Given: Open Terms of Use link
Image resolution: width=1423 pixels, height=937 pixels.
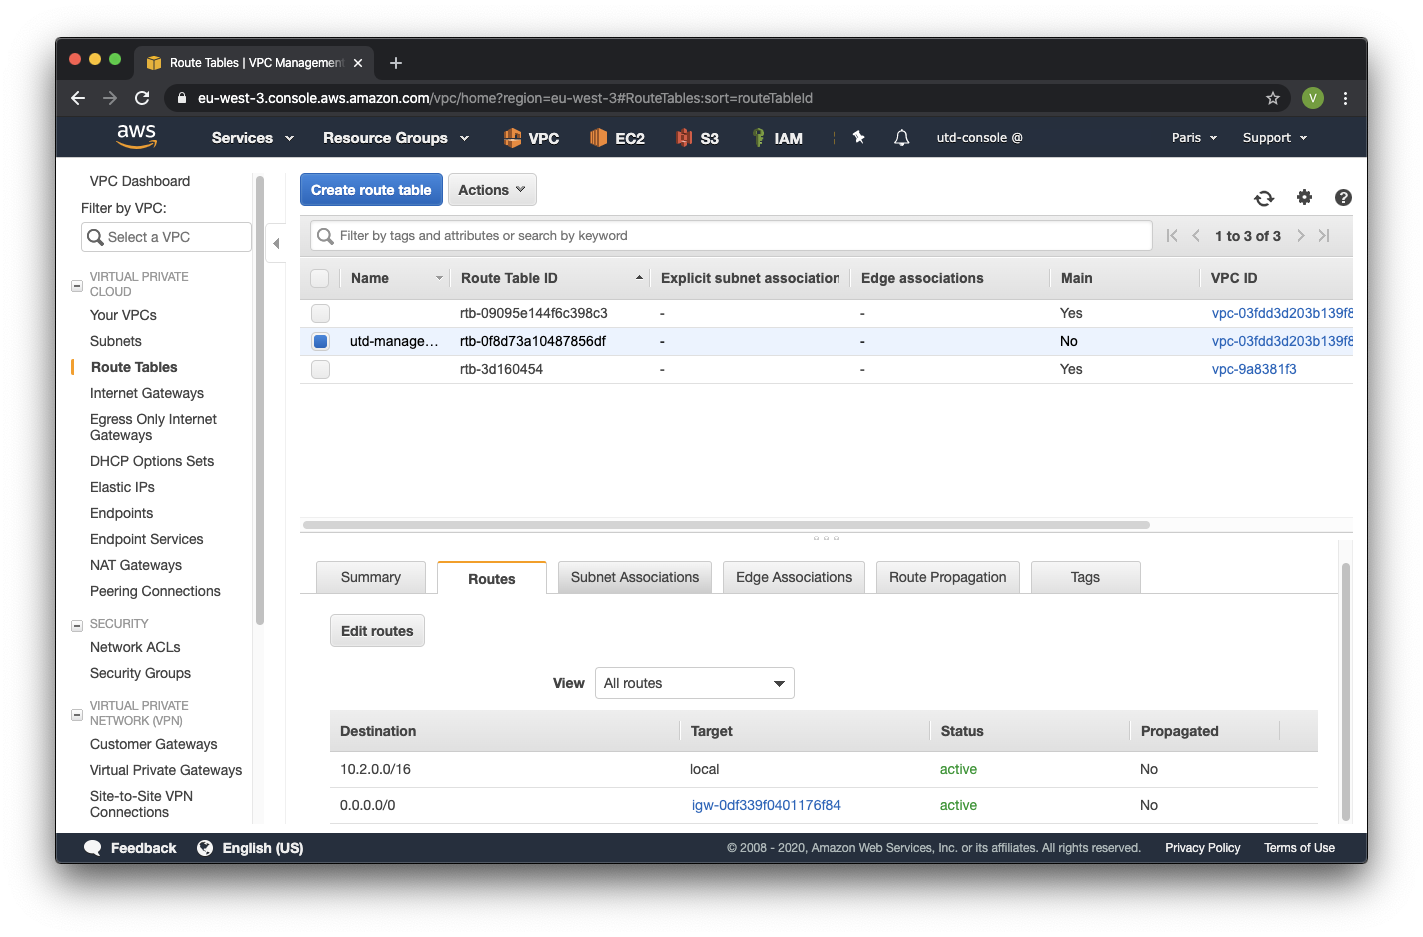Looking at the screenshot, I should click(x=1299, y=848).
